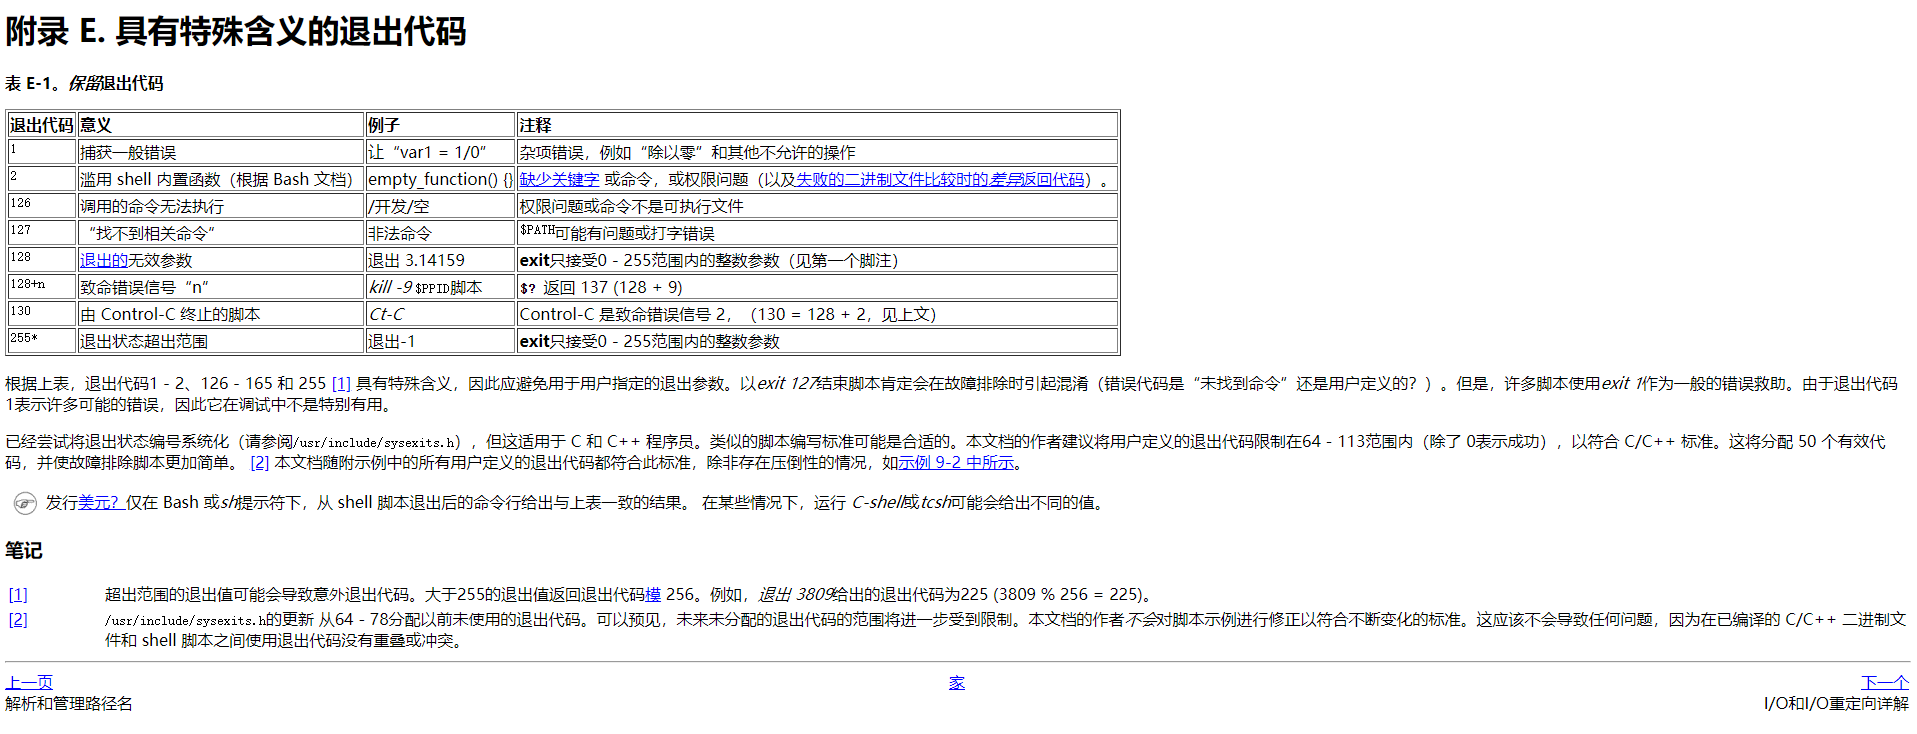This screenshot has height=734, width=1917.
Task: Click the /开发/空 example cell
Action: pyautogui.click(x=440, y=206)
